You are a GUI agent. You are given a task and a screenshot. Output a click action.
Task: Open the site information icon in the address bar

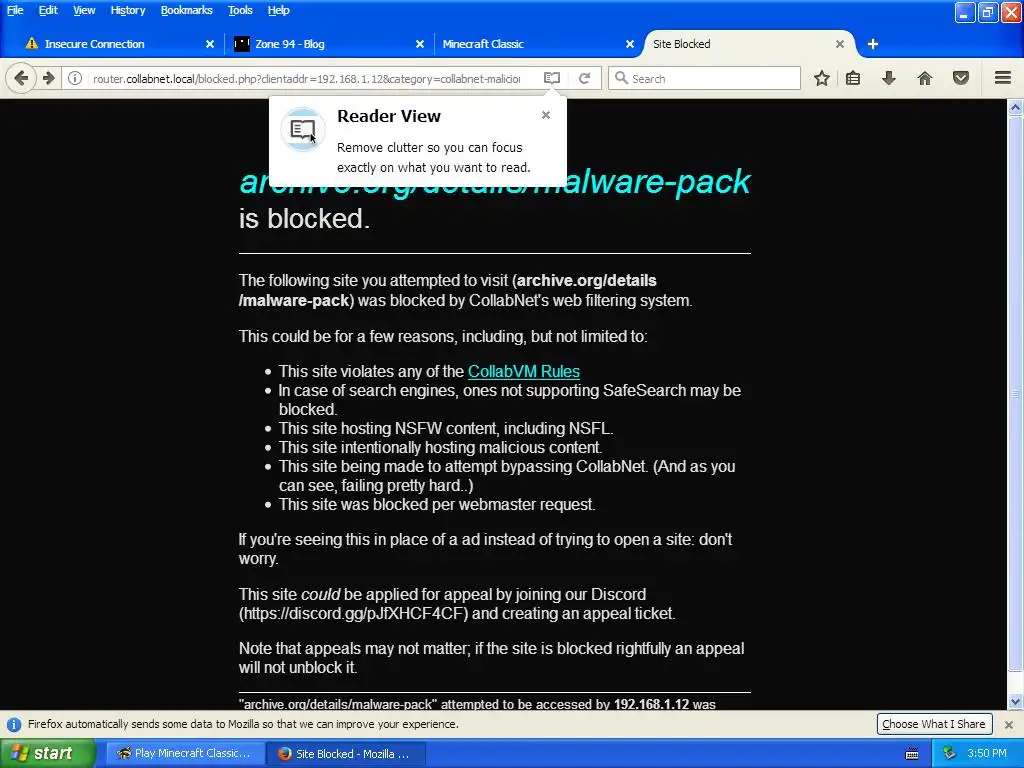[x=75, y=78]
